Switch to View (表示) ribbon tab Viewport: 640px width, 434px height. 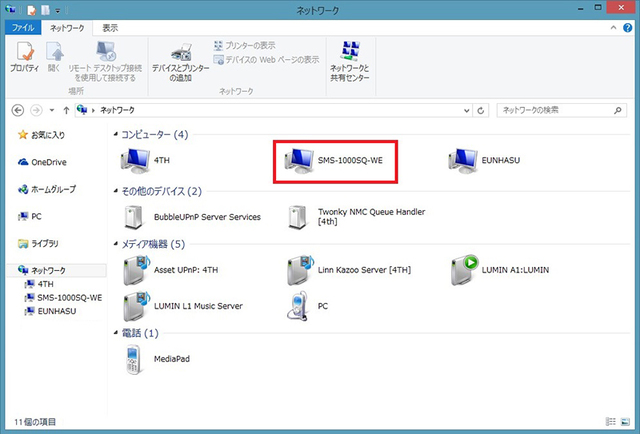click(110, 28)
